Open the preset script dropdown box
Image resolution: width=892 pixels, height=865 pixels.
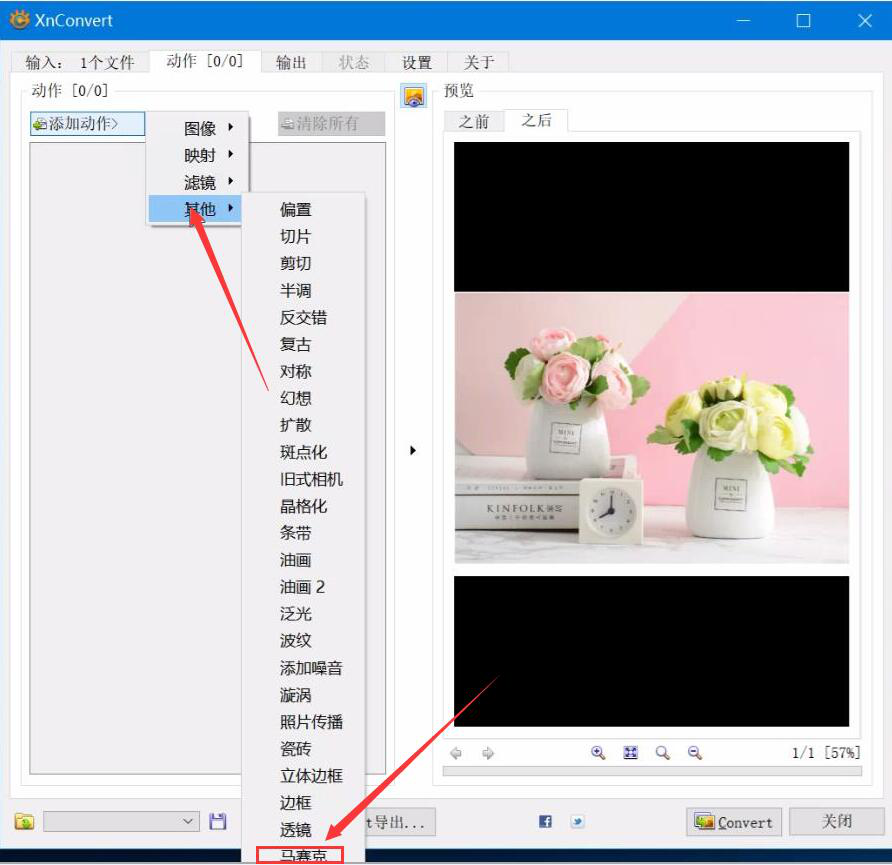click(121, 821)
